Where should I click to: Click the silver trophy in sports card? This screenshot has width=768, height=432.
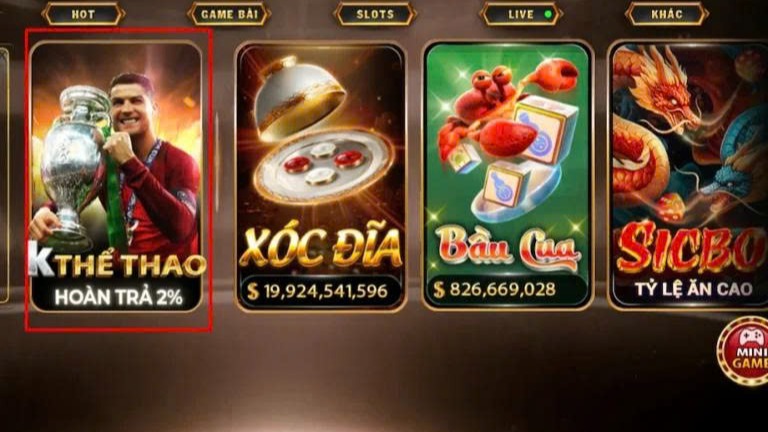pyautogui.click(x=73, y=164)
